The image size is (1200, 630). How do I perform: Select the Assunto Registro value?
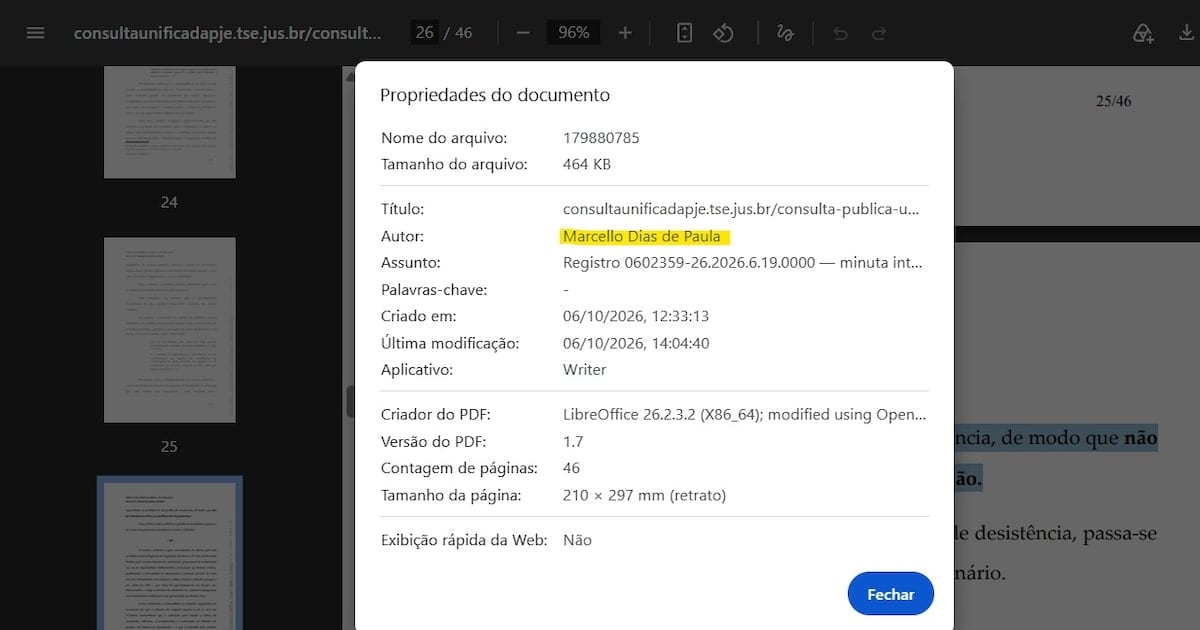(743, 263)
